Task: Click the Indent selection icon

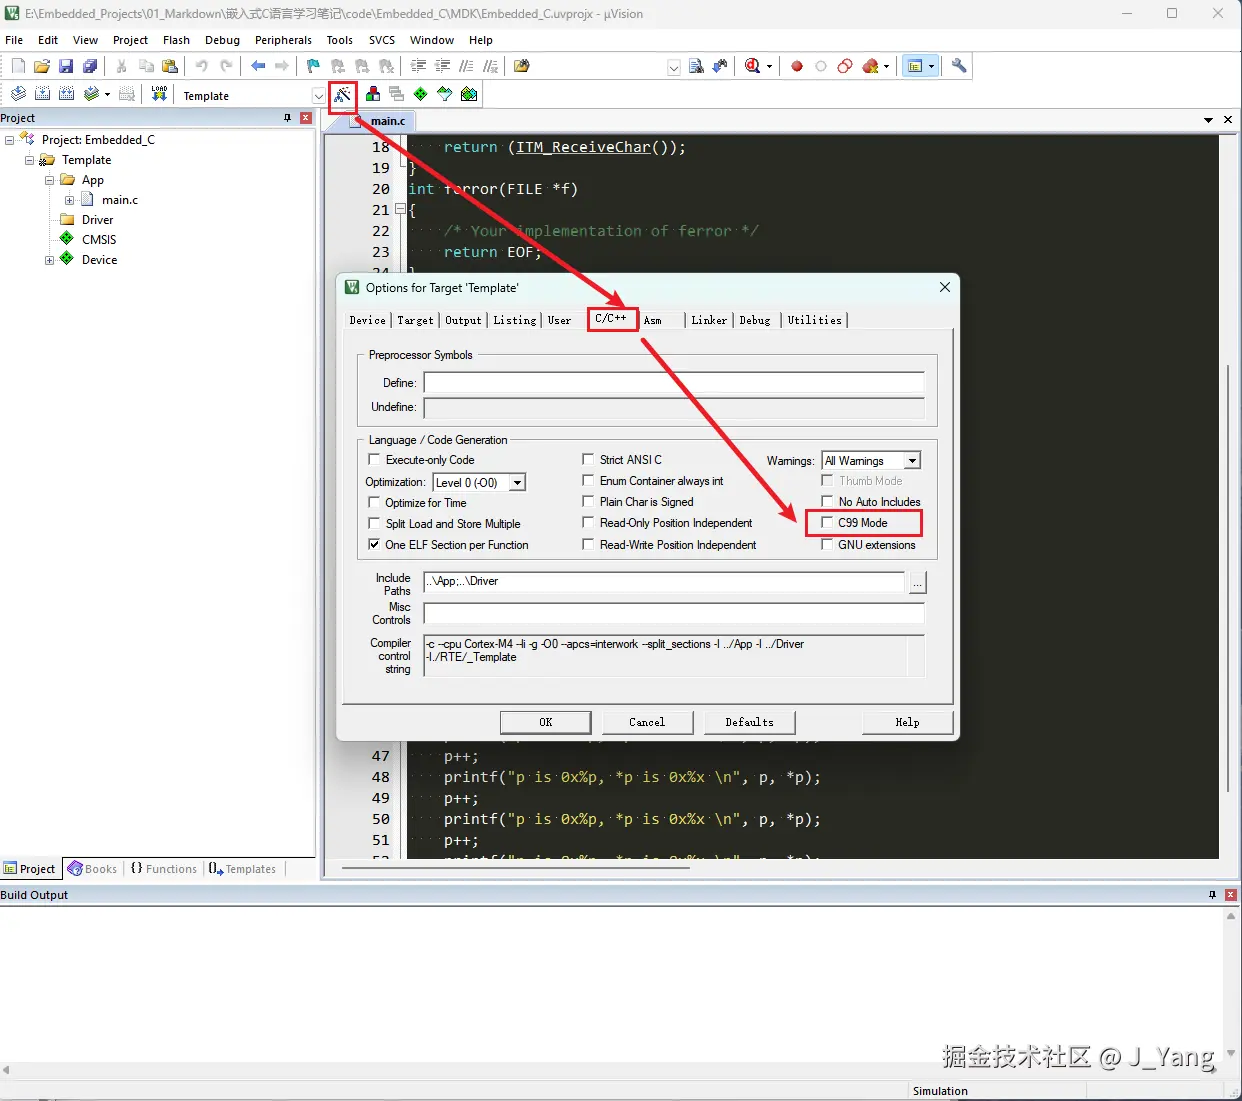Action: pos(418,66)
